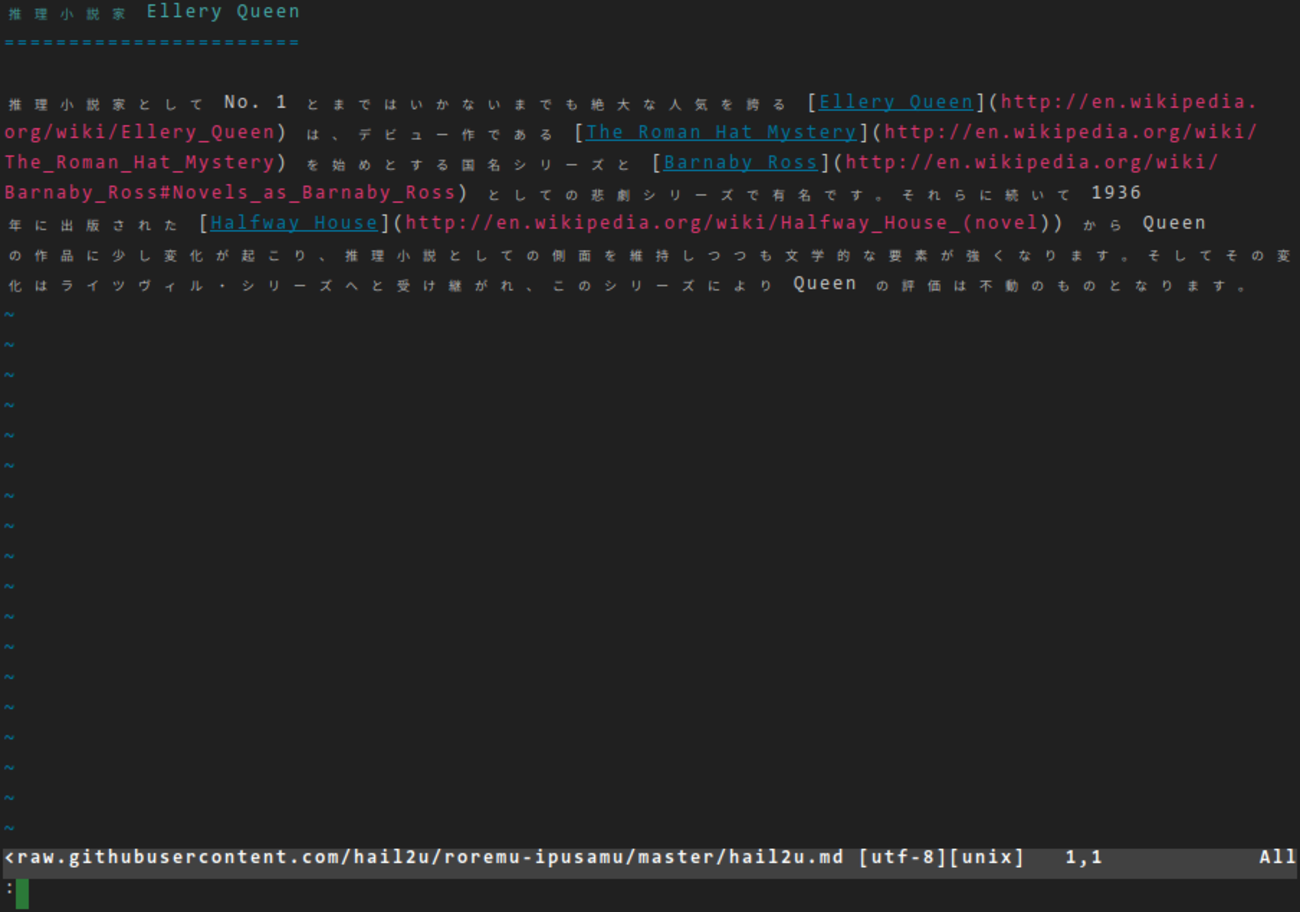Click the 'Ellery Queen' heading on the first line
Image resolution: width=1300 pixels, height=912 pixels.
click(223, 12)
